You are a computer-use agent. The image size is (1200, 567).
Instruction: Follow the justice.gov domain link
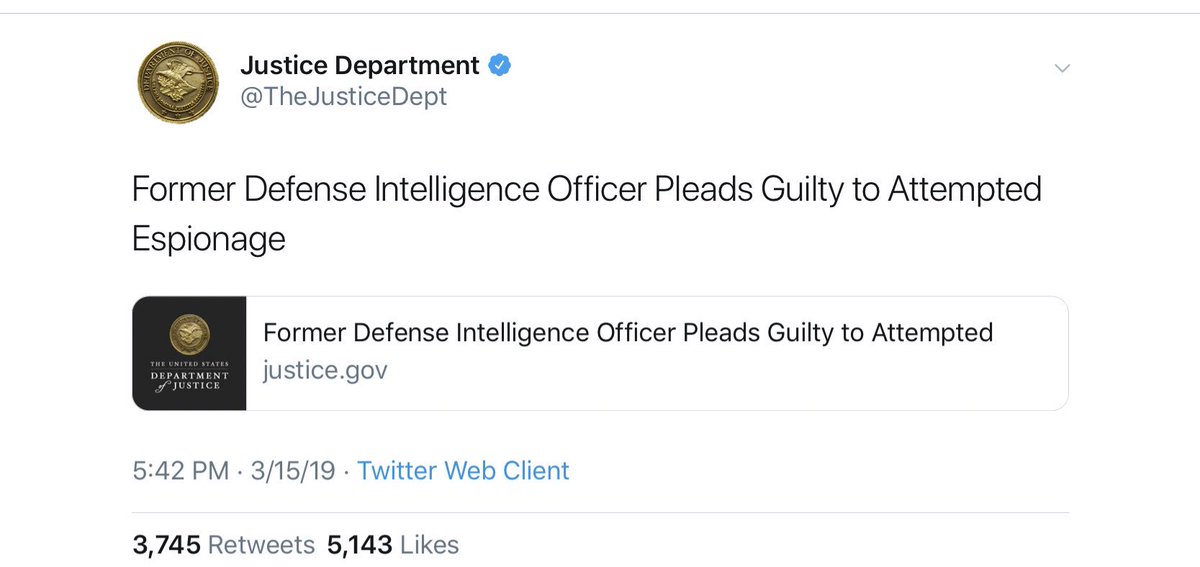click(x=325, y=371)
